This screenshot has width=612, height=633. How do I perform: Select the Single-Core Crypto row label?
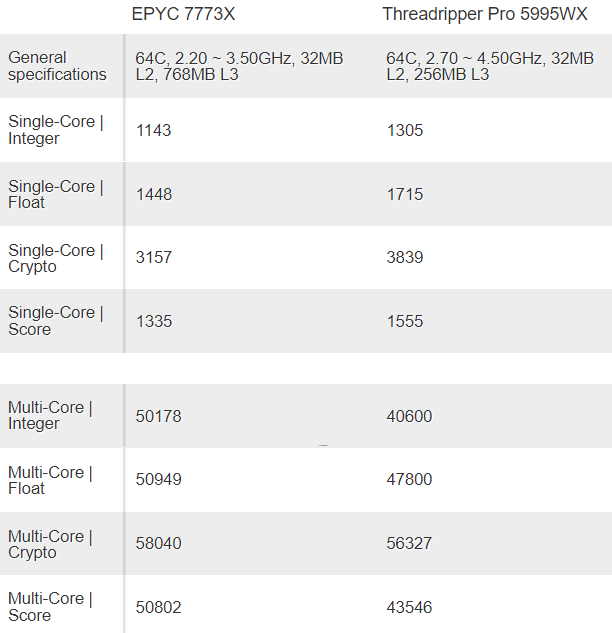pyautogui.click(x=55, y=258)
